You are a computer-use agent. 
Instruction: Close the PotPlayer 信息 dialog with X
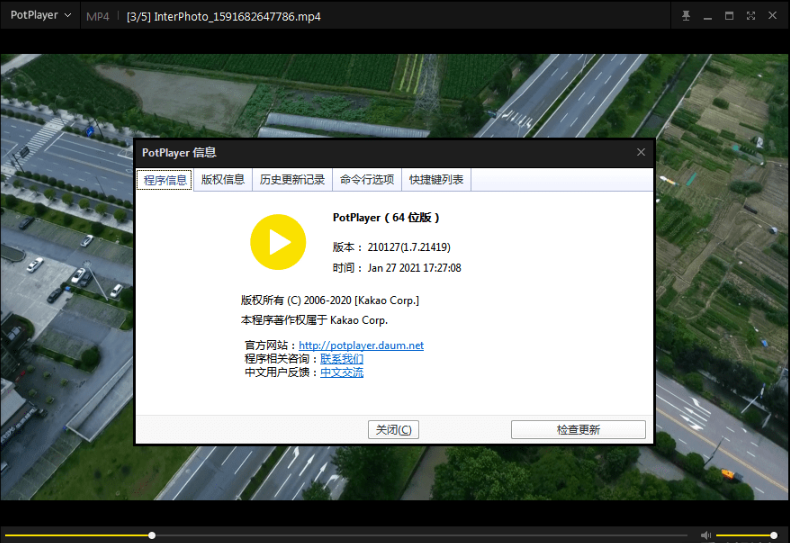(x=641, y=152)
